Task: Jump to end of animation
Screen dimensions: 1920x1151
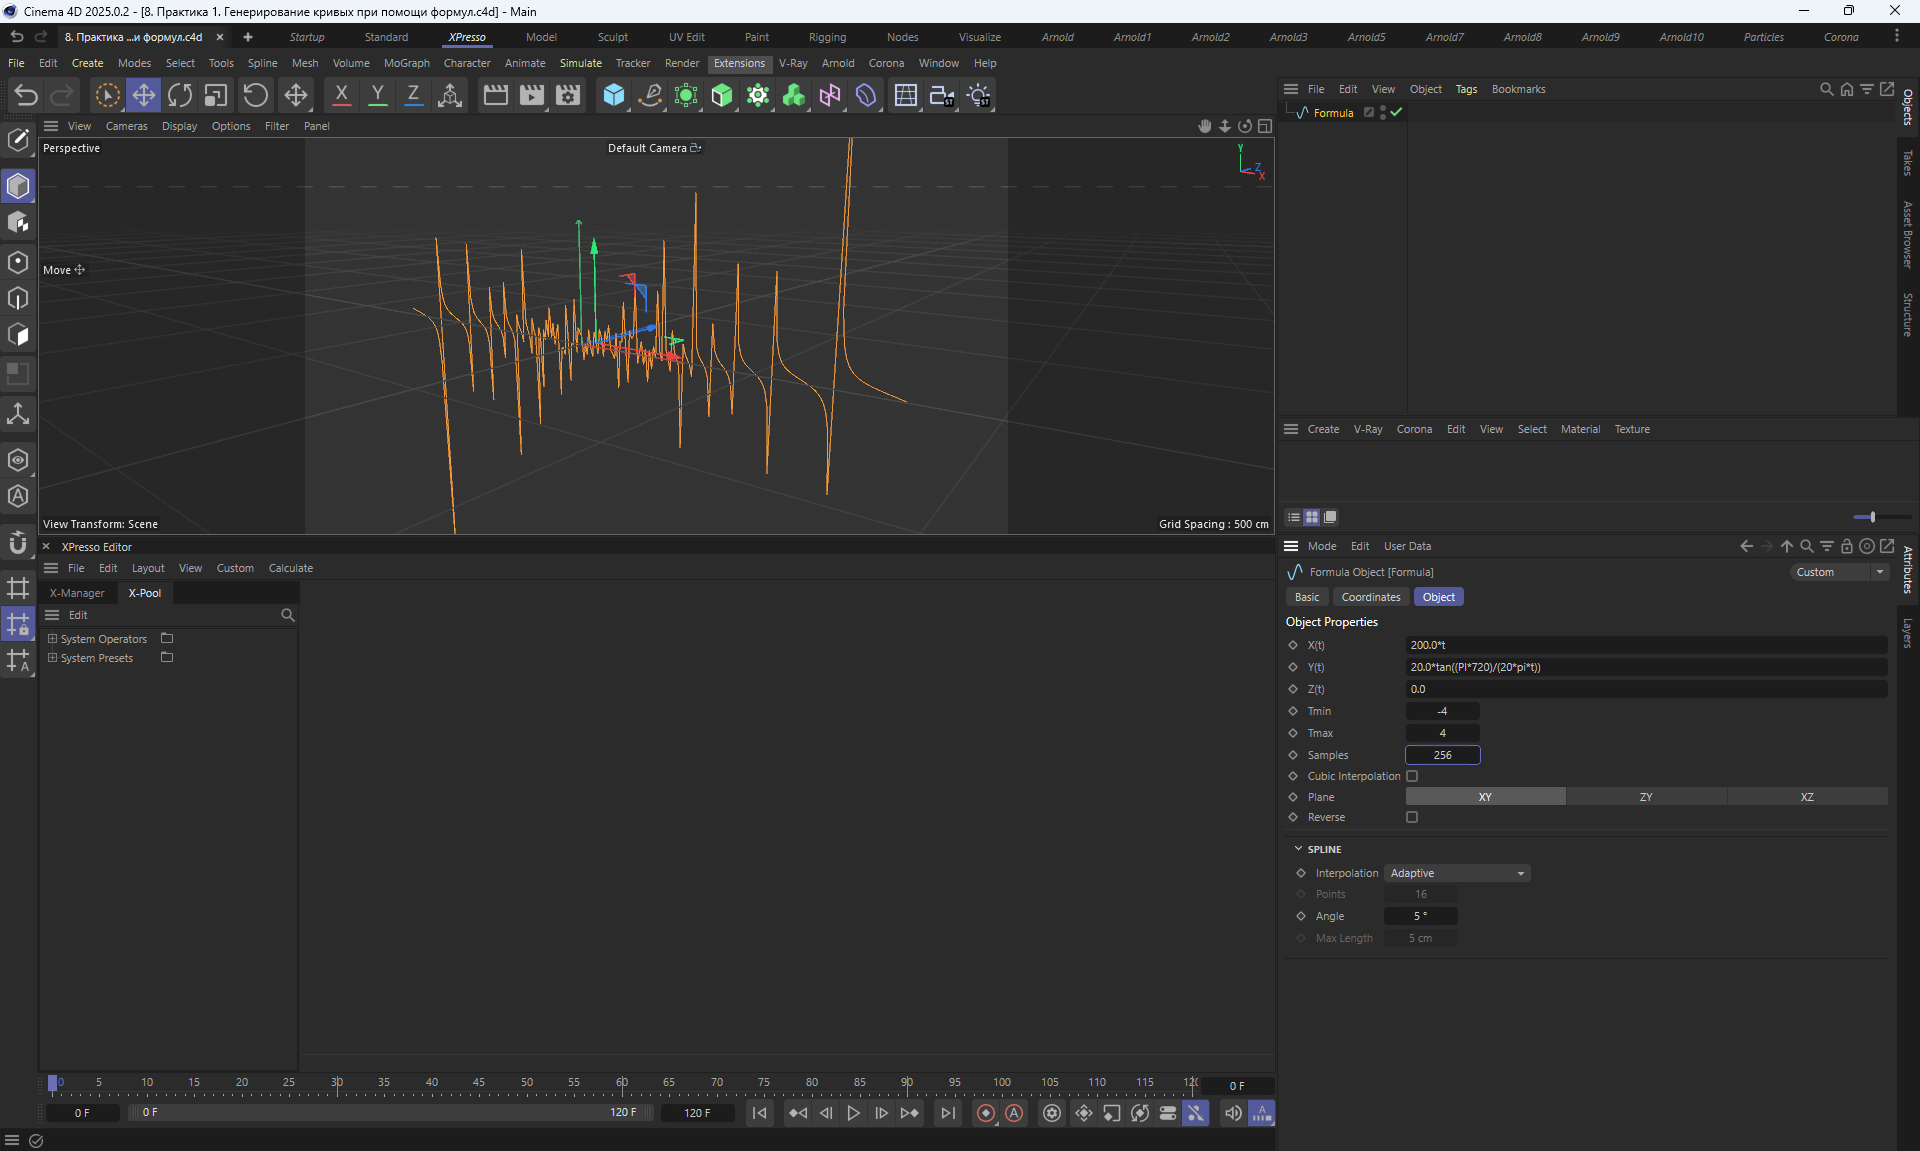Action: coord(947,1113)
